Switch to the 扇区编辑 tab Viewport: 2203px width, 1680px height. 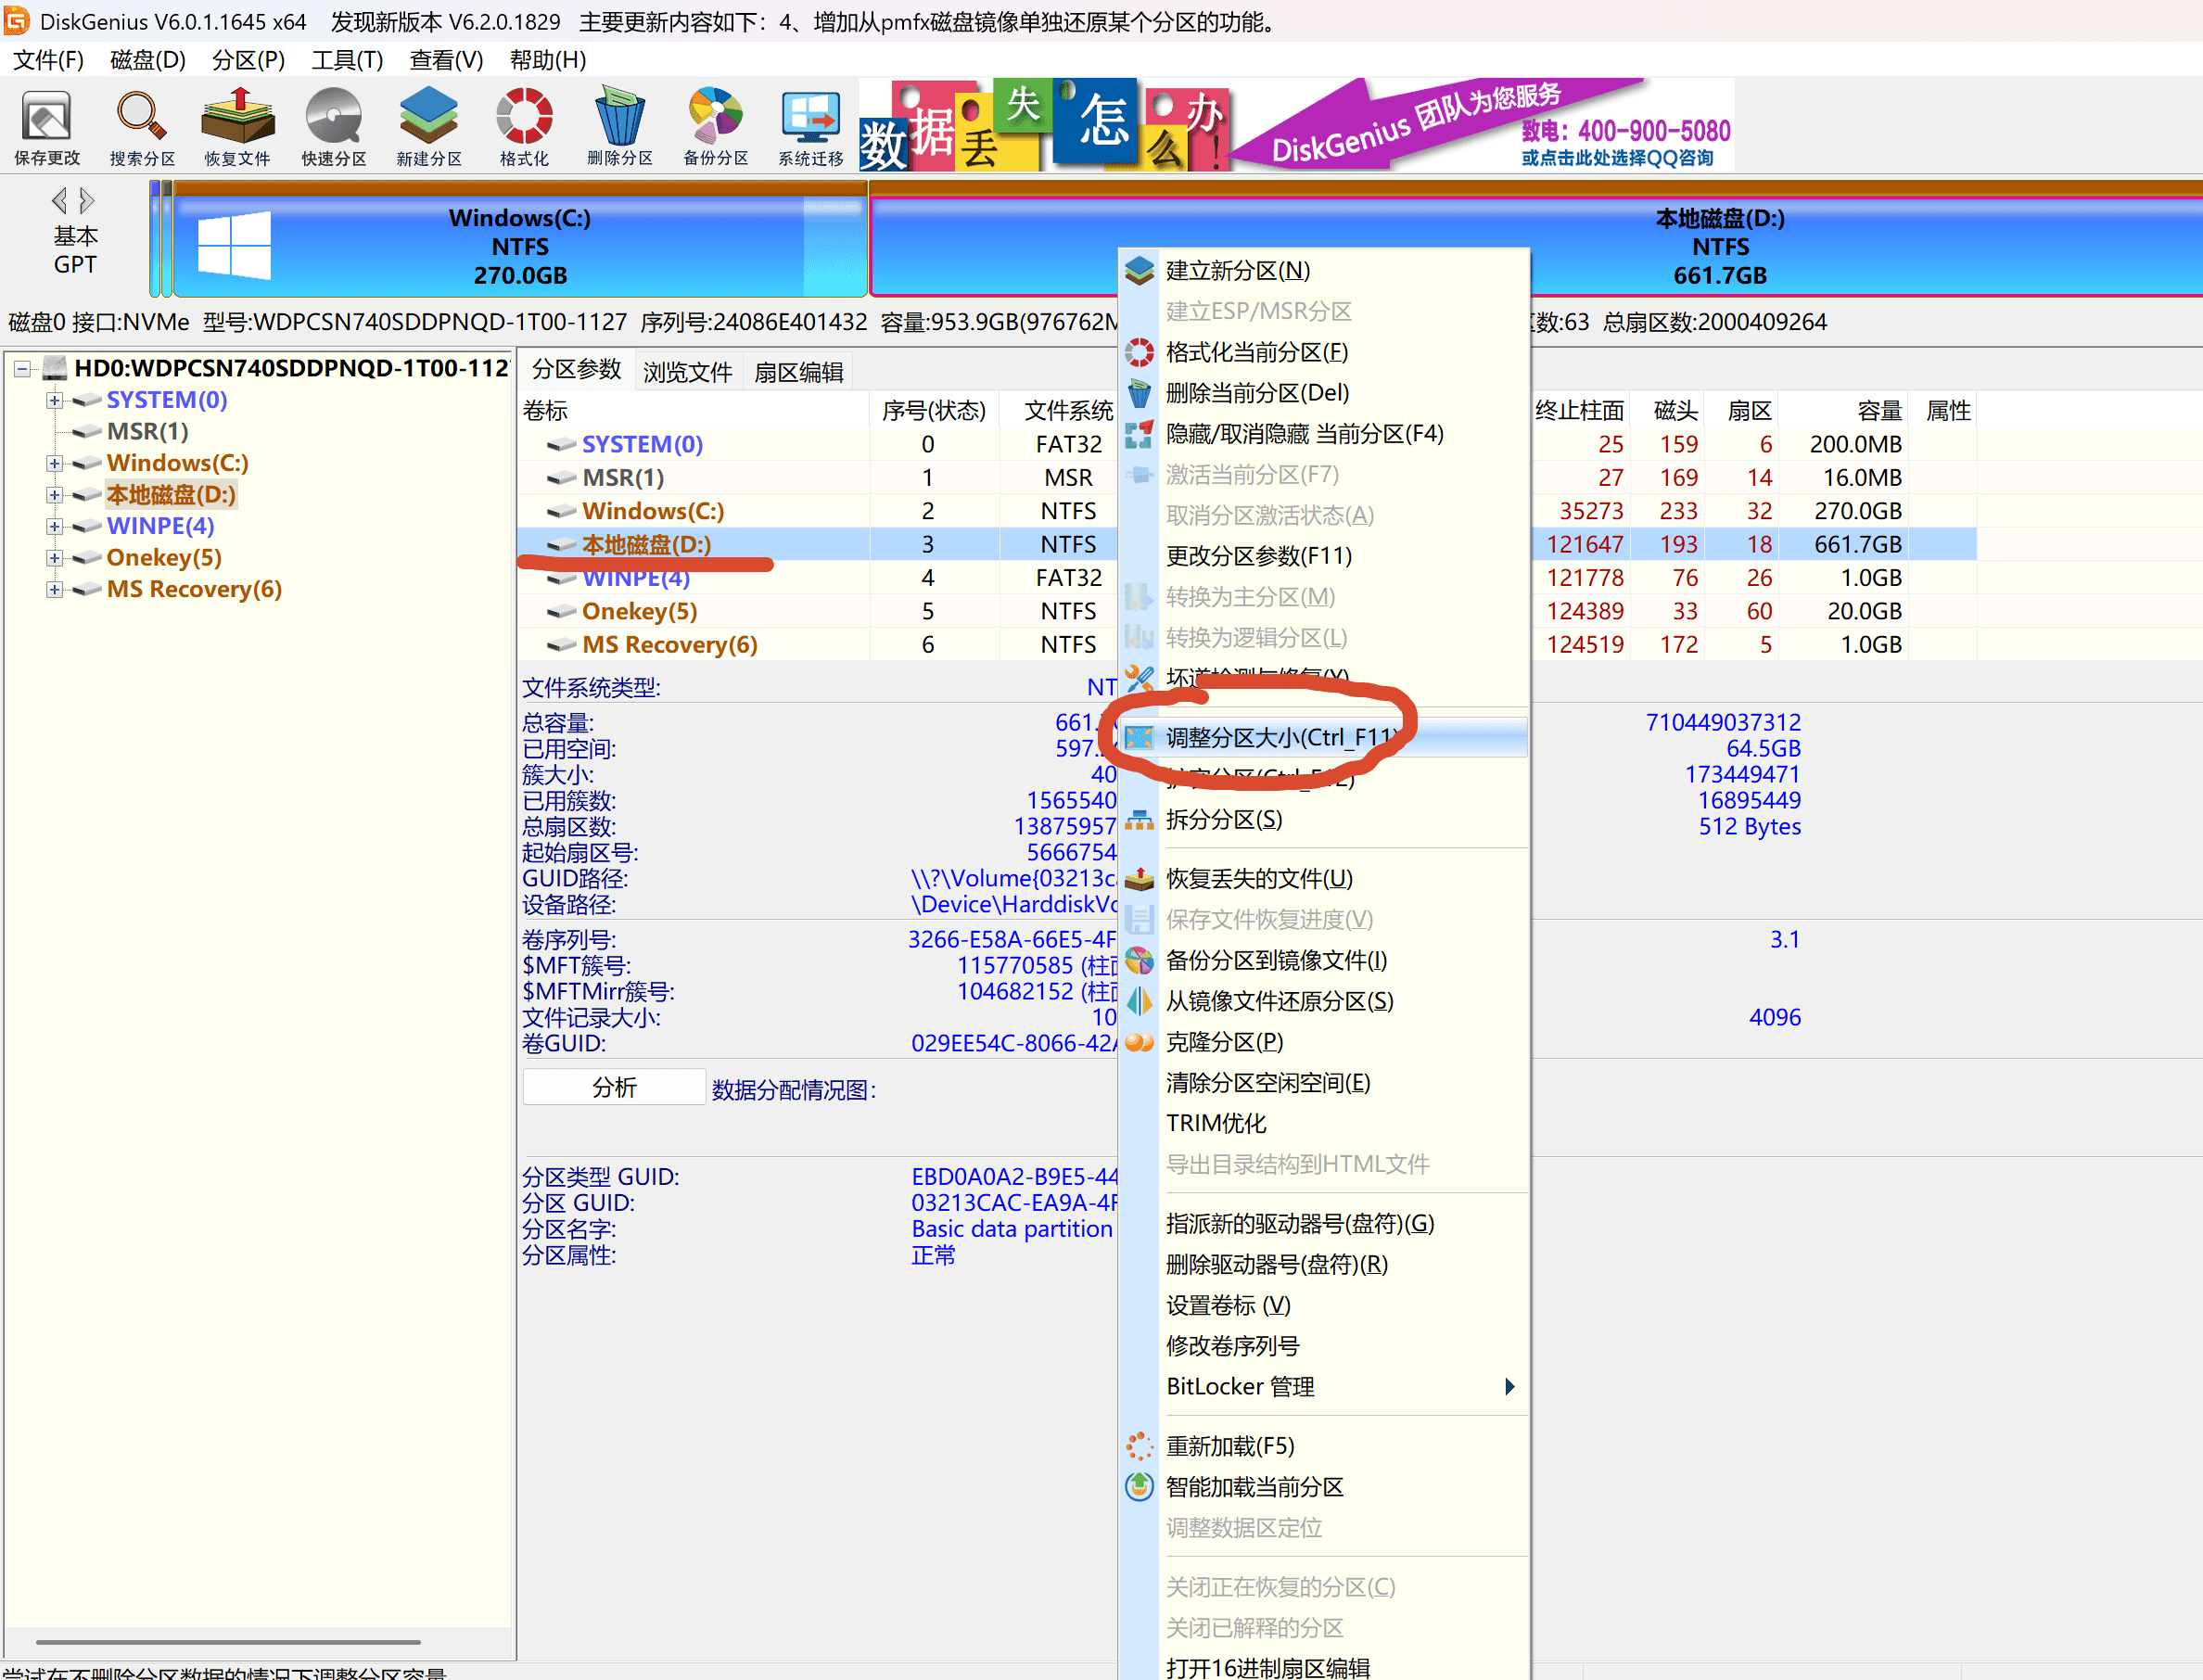click(798, 372)
